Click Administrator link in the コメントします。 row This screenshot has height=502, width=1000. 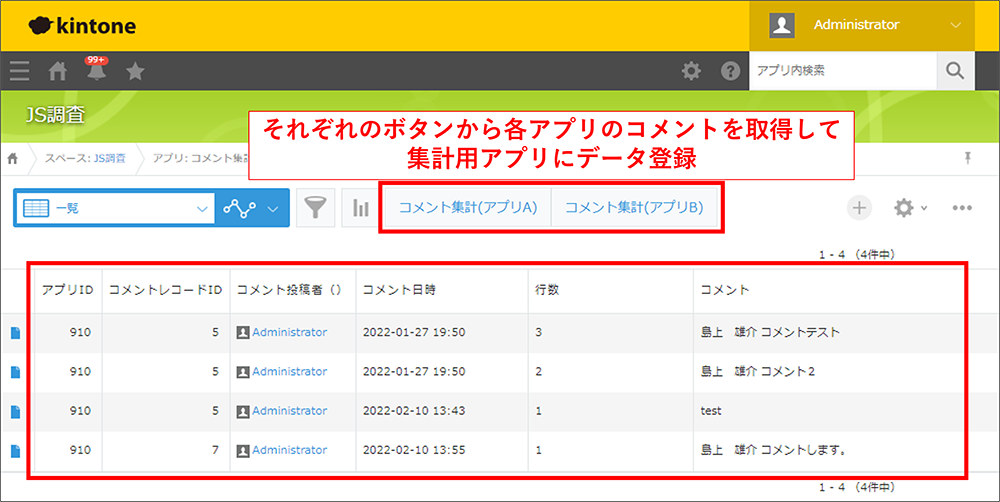(290, 450)
